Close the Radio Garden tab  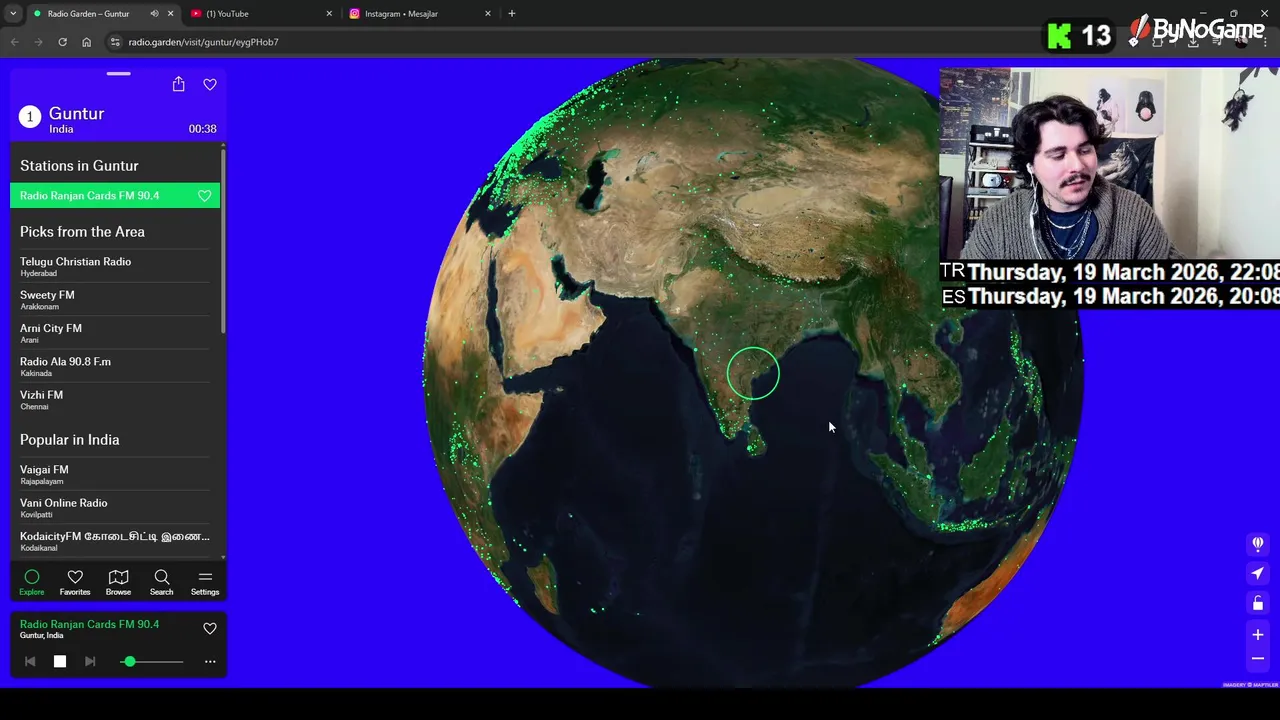(x=170, y=14)
